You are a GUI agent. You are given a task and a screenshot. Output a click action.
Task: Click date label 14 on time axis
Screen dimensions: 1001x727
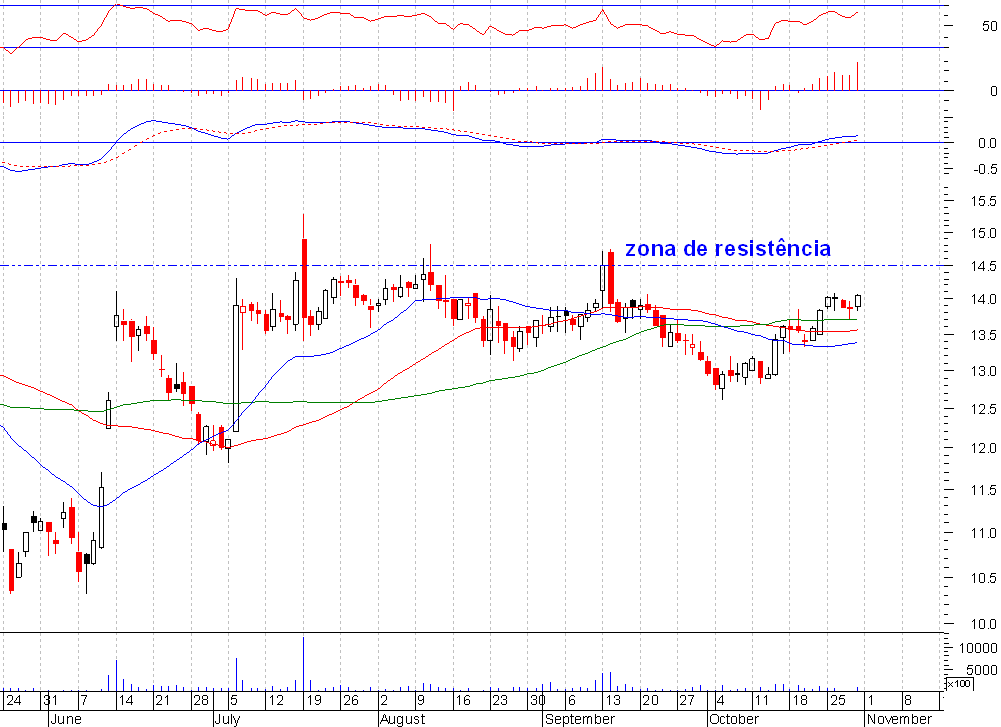tap(126, 701)
